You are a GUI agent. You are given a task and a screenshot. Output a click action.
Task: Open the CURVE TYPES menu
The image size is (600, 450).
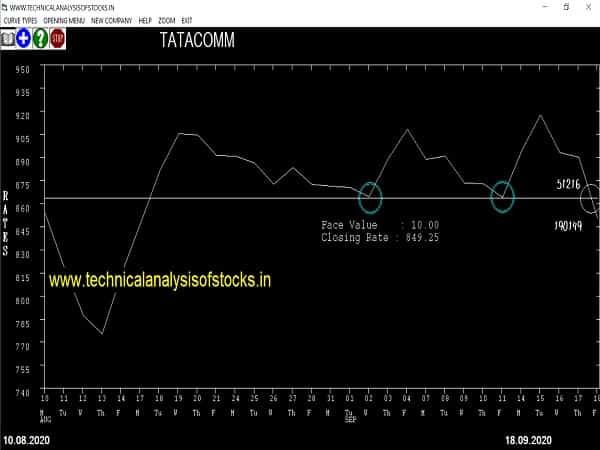[x=19, y=20]
